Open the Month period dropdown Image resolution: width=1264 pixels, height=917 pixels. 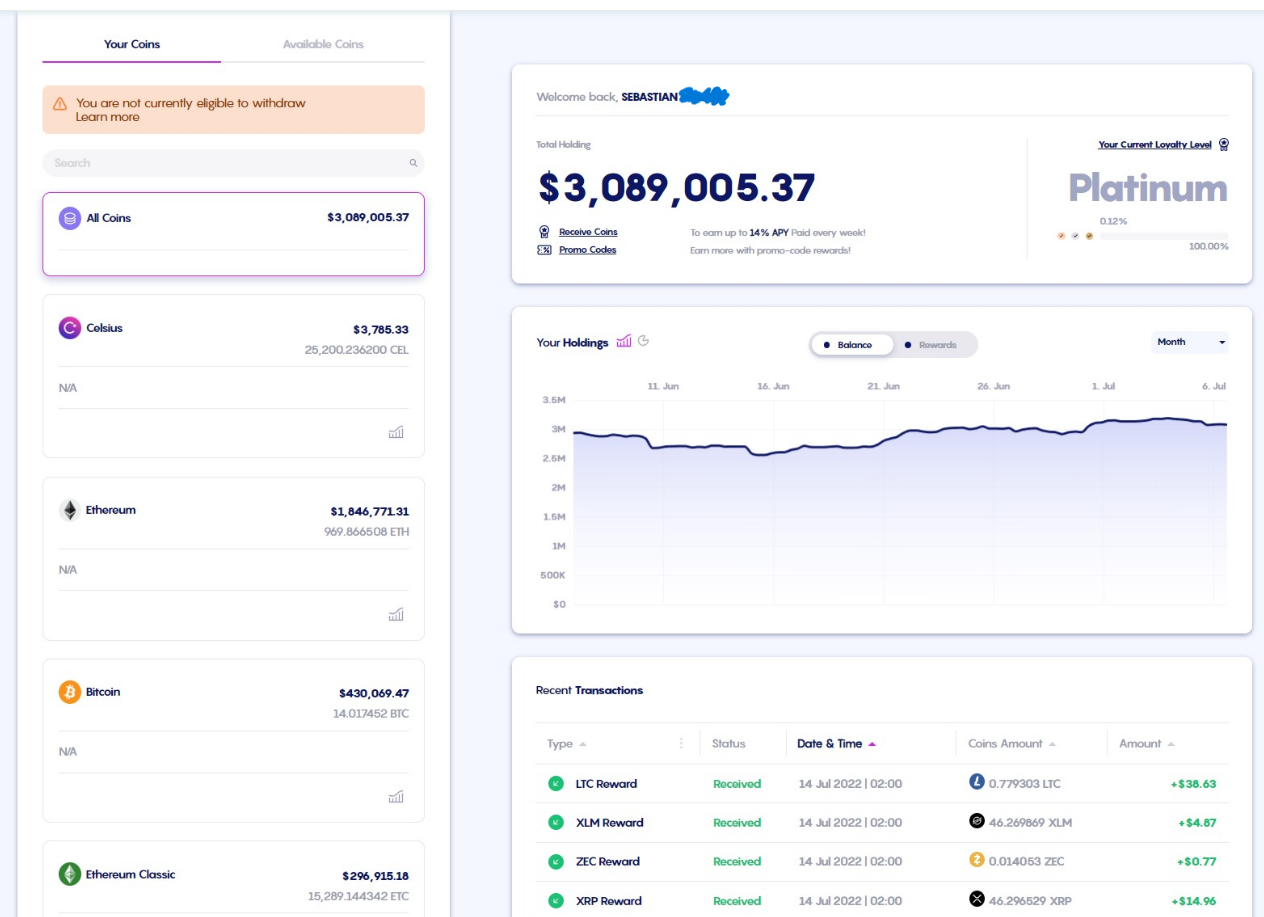(1190, 342)
